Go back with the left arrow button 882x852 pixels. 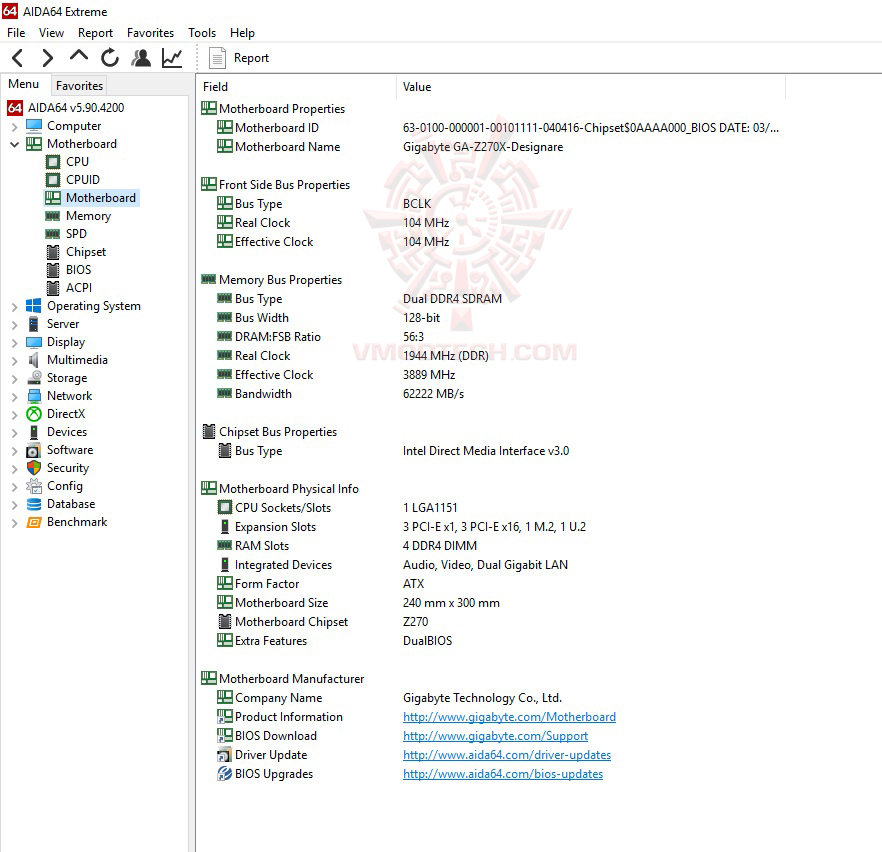click(x=18, y=58)
